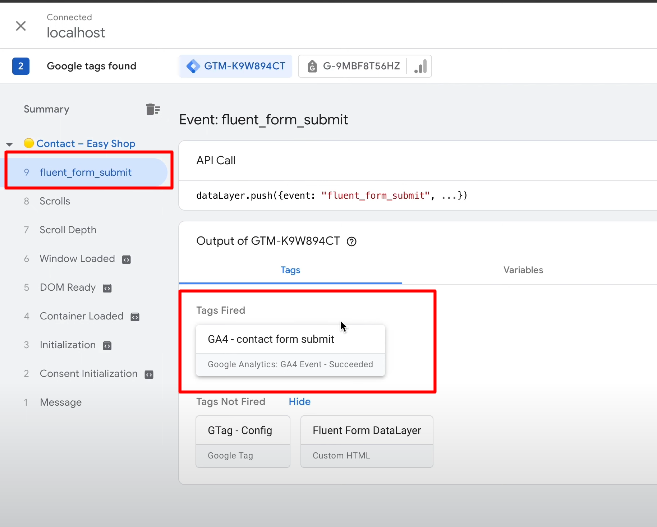Click the code icon beside Window Loaded
Viewport: 657px width, 527px height.
[x=127, y=259]
